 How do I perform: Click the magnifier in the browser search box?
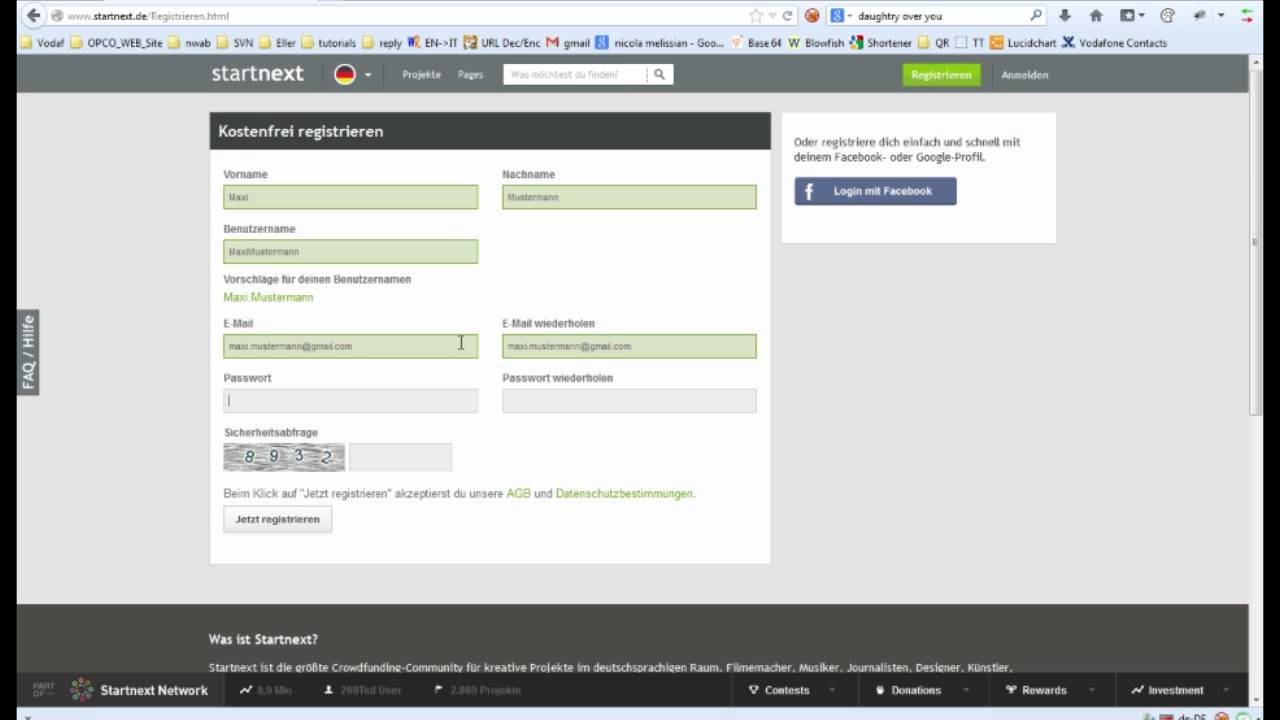click(x=1036, y=16)
